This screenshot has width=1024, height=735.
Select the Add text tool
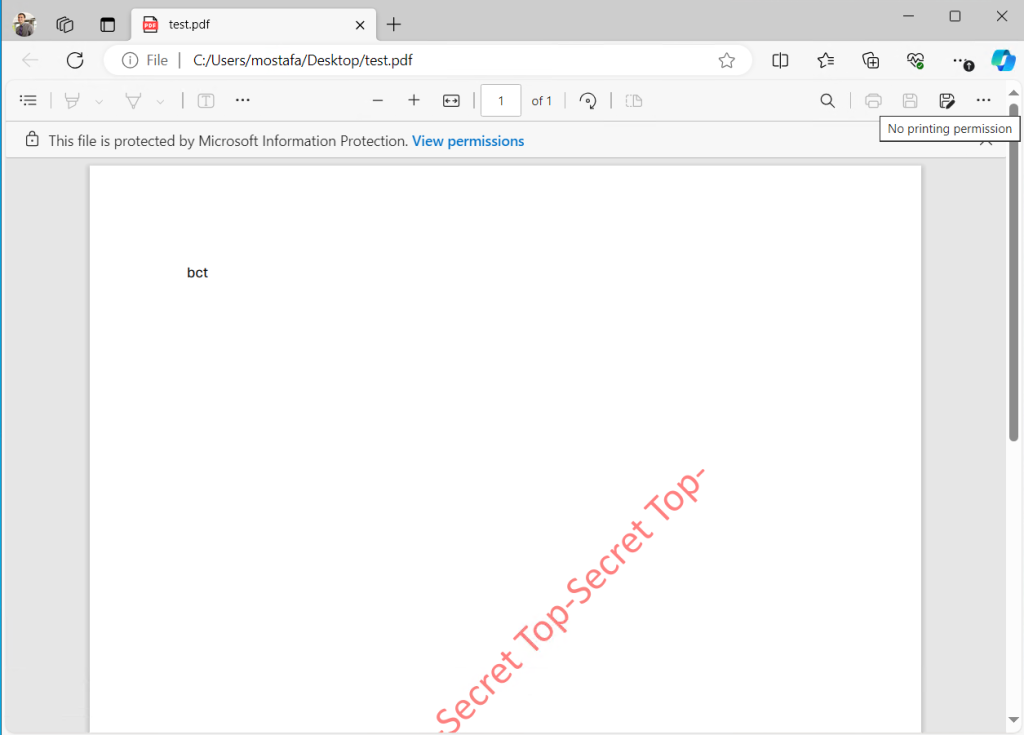click(206, 101)
